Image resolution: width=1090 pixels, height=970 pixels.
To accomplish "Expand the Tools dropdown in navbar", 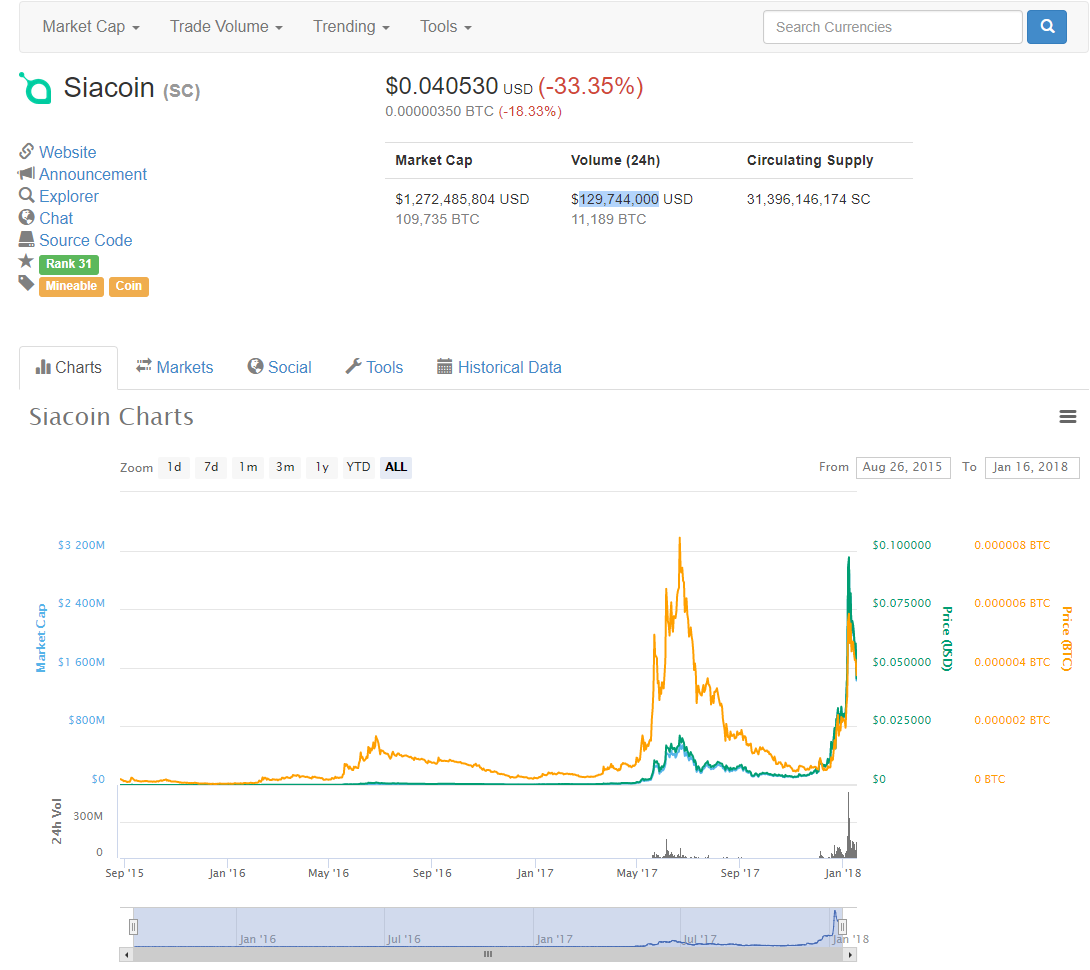I will [x=446, y=27].
